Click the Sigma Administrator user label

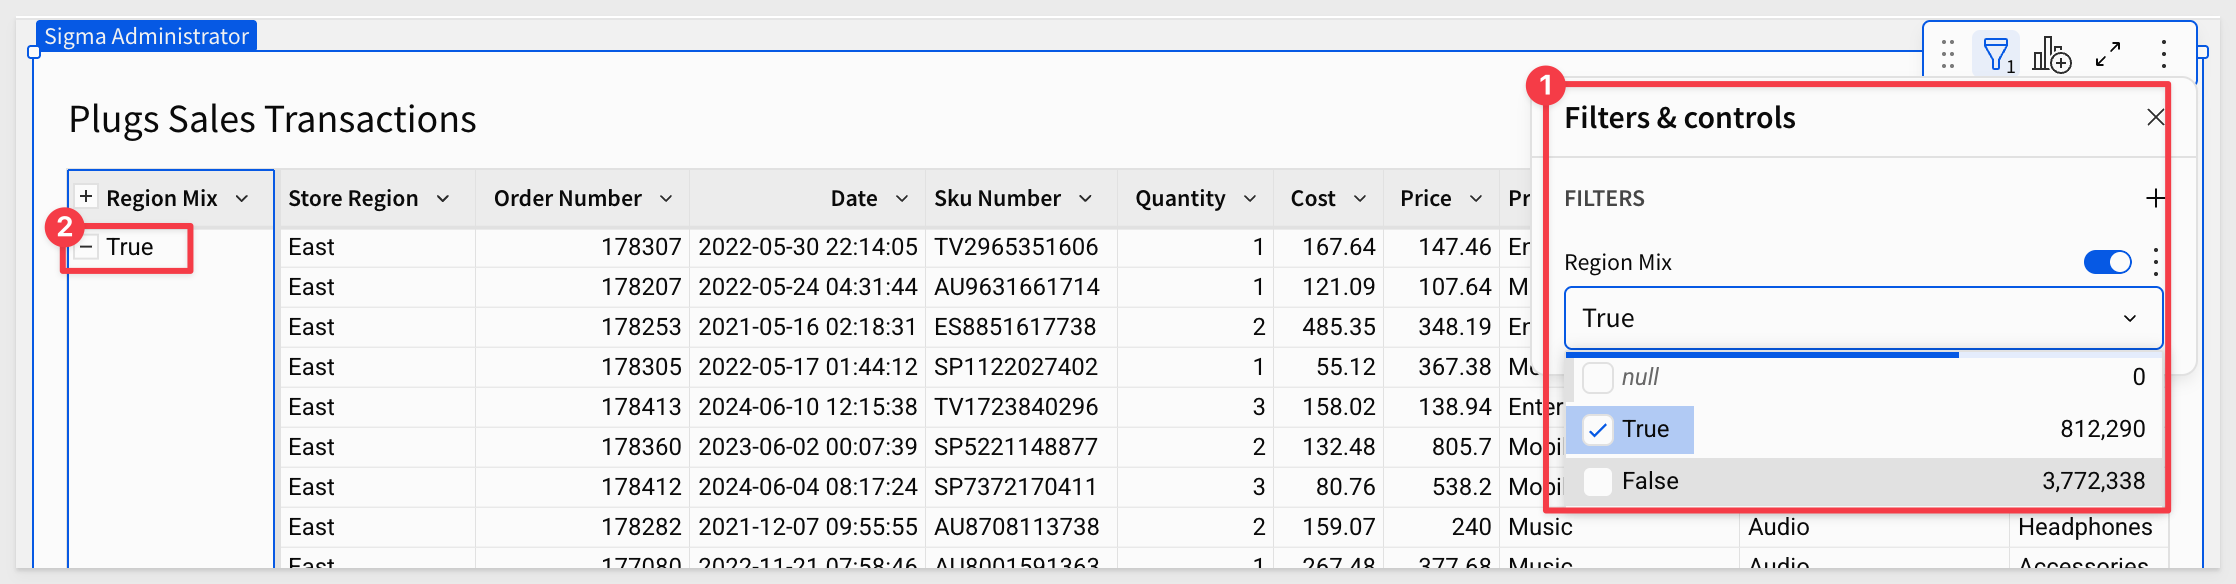146,36
